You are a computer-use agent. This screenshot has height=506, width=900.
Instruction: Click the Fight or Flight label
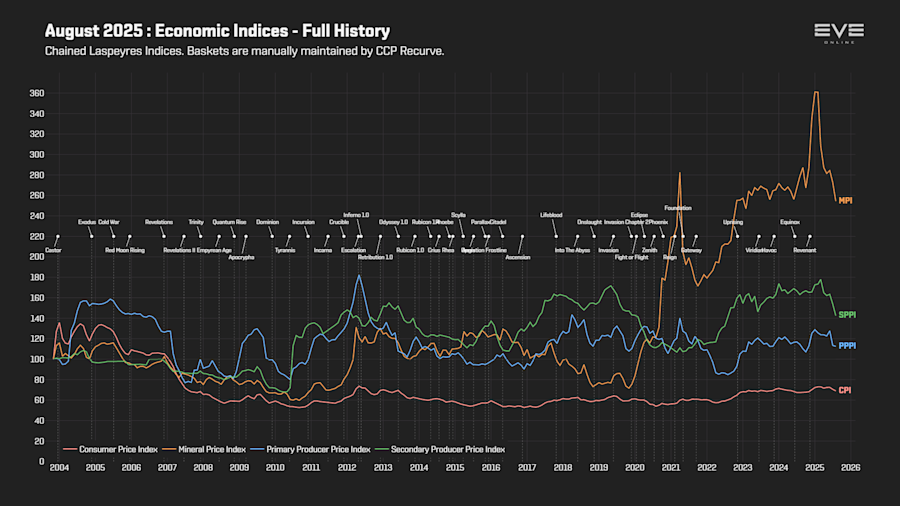[x=631, y=258]
